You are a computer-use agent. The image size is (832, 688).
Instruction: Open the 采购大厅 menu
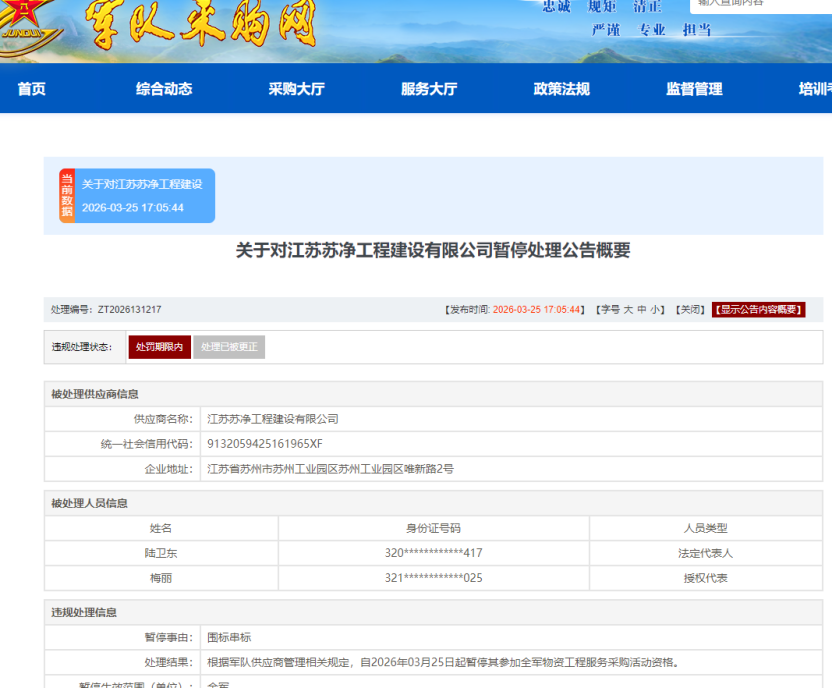coord(296,89)
